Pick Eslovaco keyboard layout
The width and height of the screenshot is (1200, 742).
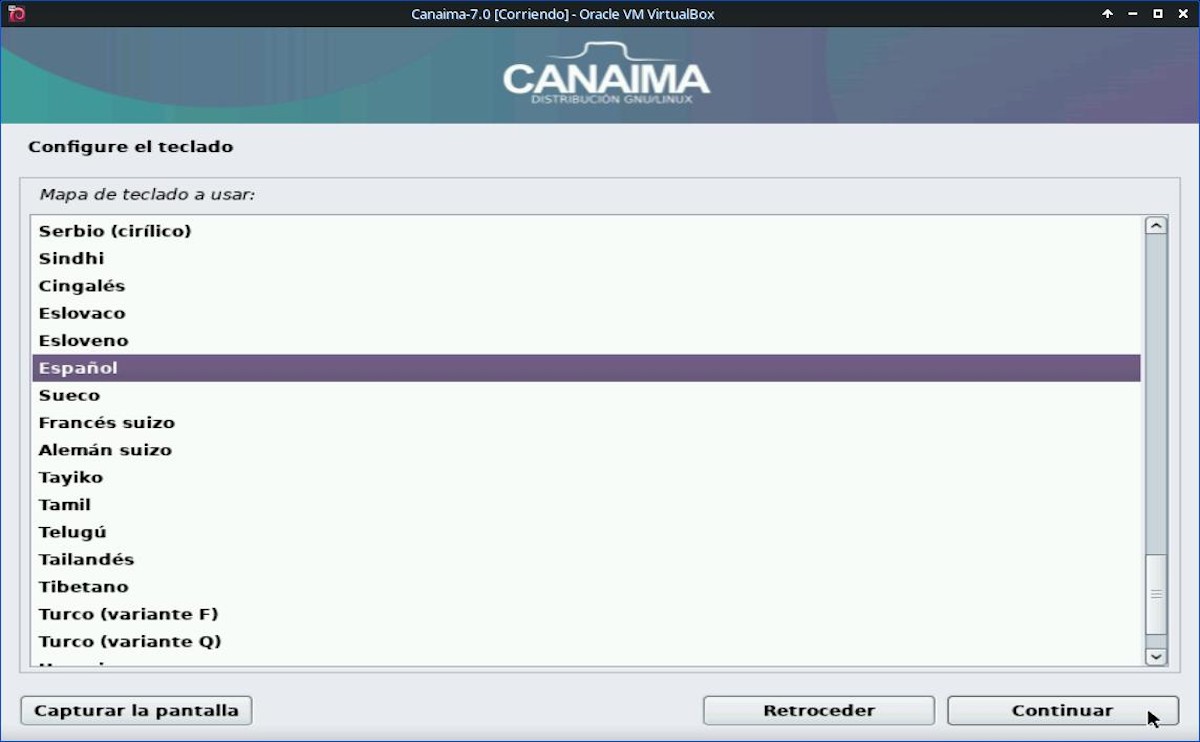click(82, 313)
